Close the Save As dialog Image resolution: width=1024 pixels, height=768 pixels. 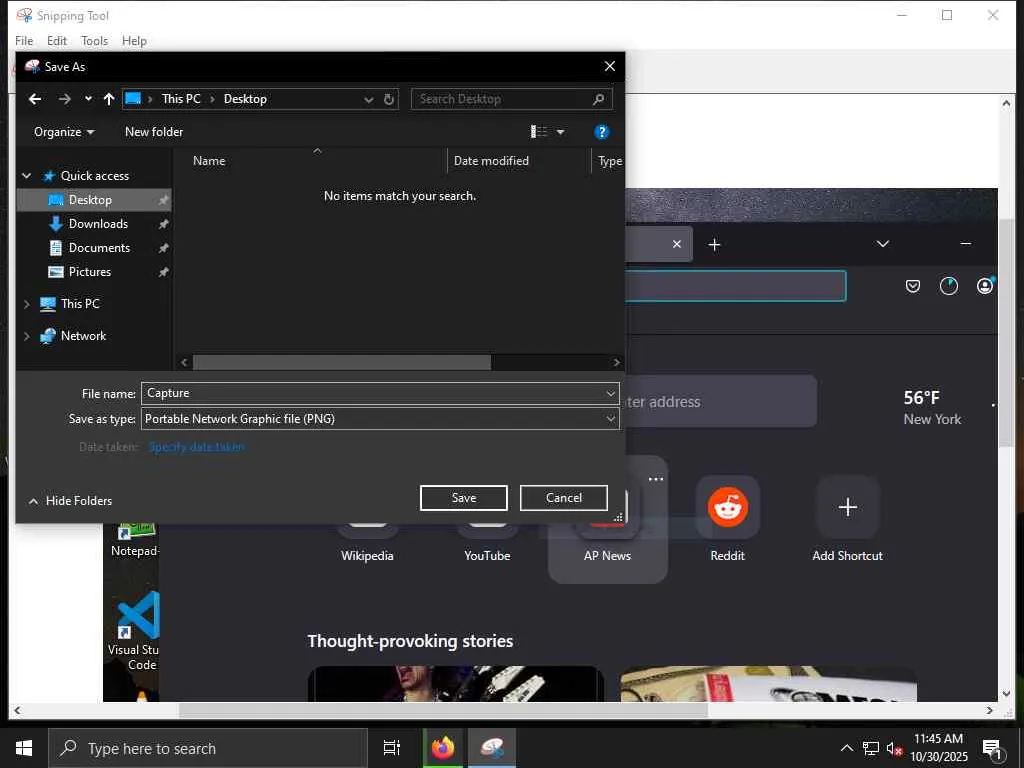pyautogui.click(x=609, y=67)
